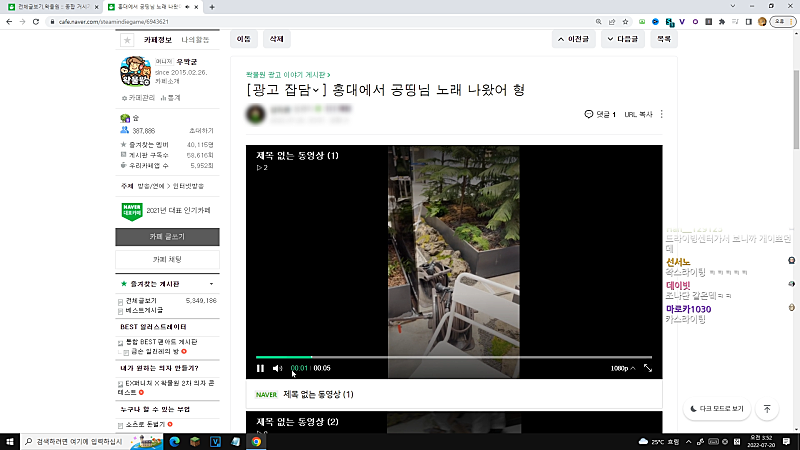Select the 카페정보 tab
Viewport: 800px width, 450px height.
pyautogui.click(x=158, y=40)
